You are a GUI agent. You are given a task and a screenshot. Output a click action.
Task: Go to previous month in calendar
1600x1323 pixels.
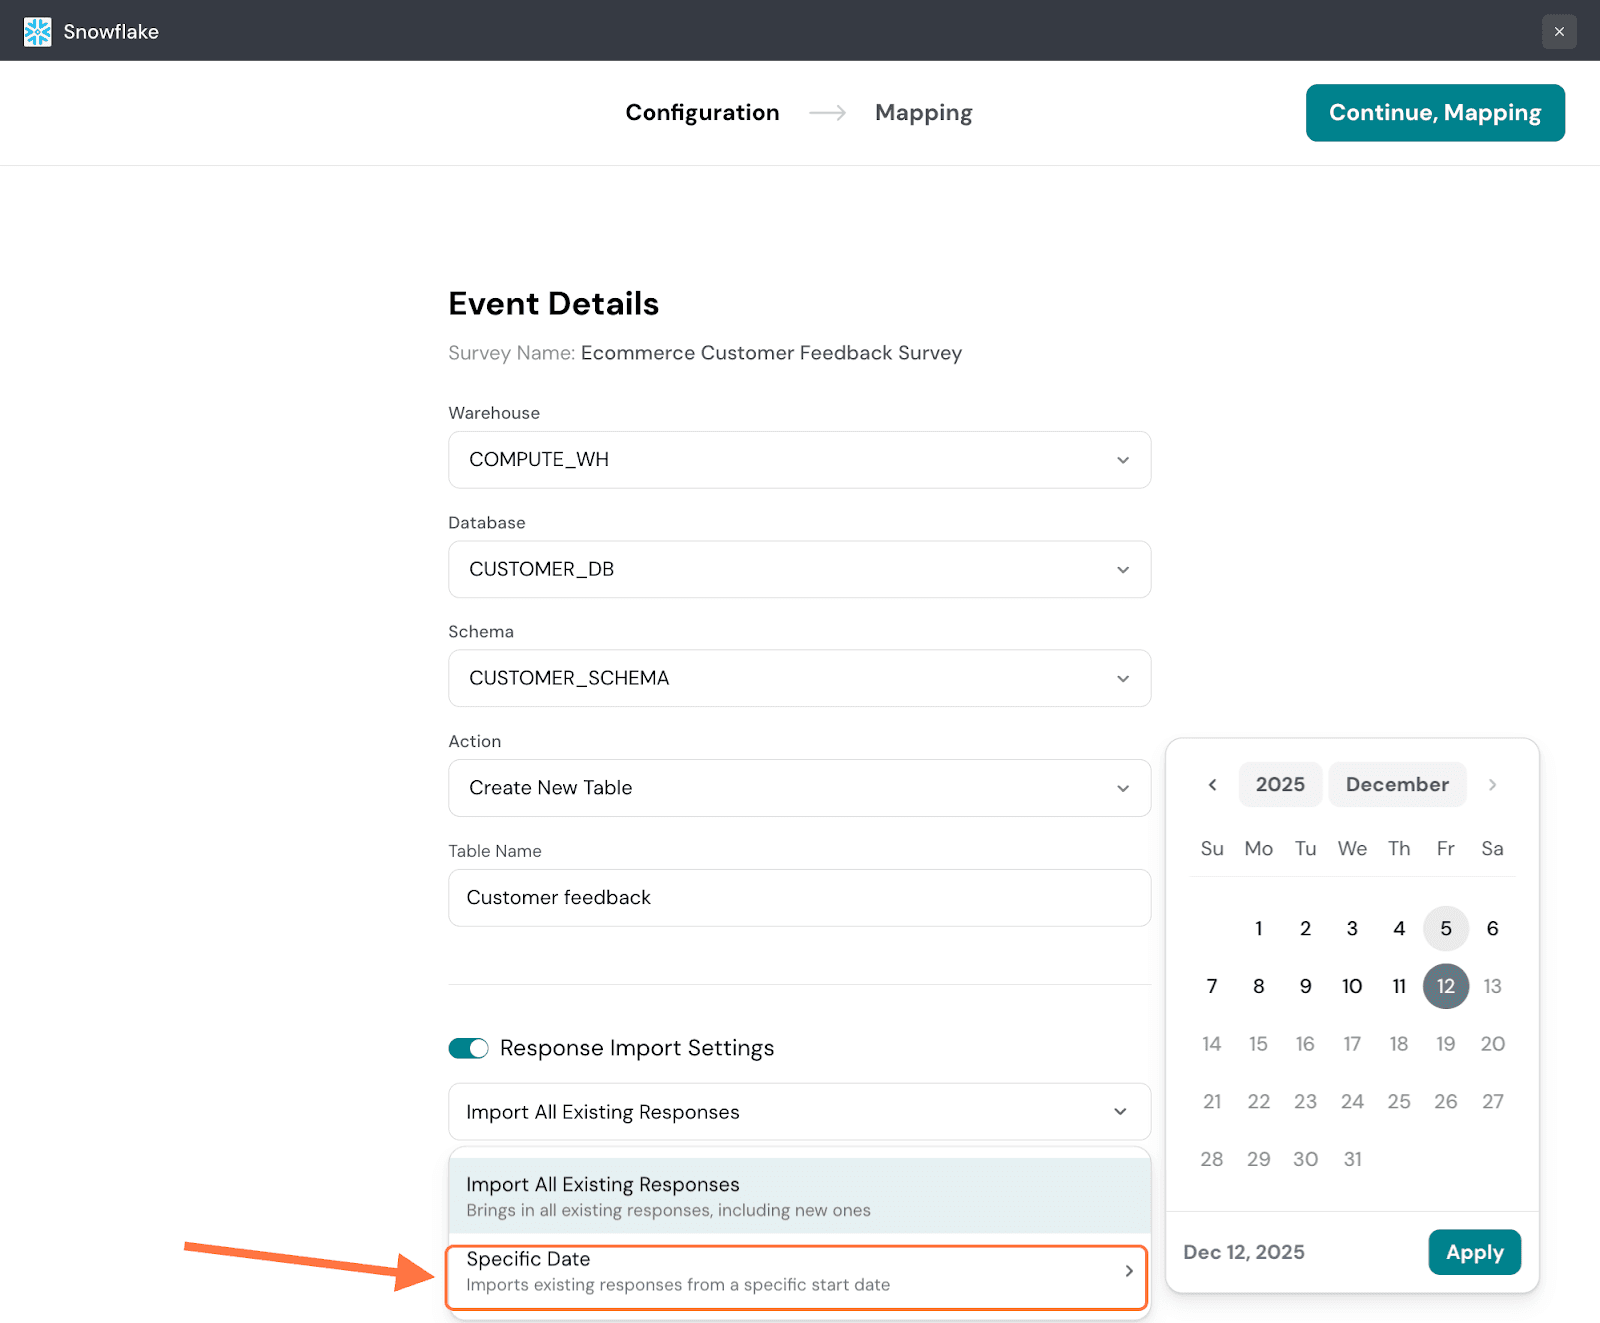1212,785
